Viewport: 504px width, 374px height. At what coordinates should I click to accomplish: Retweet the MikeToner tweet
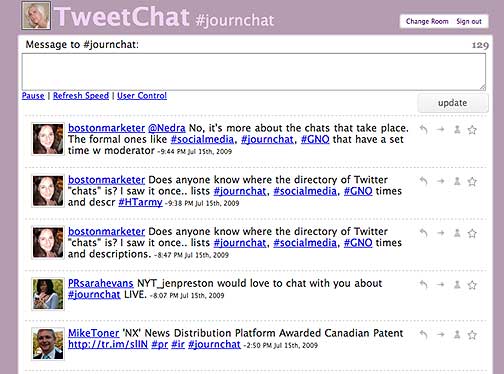(x=441, y=334)
